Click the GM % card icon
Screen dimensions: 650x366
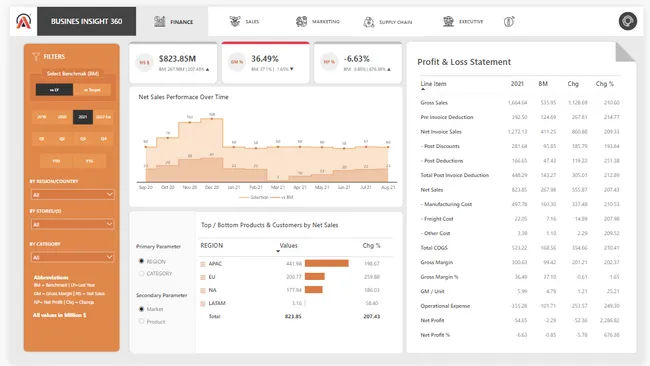tap(237, 62)
